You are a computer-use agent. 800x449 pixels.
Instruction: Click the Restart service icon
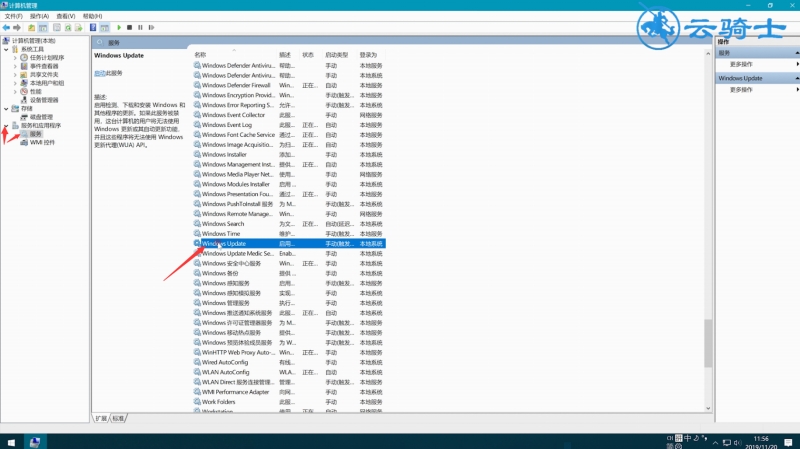click(152, 28)
